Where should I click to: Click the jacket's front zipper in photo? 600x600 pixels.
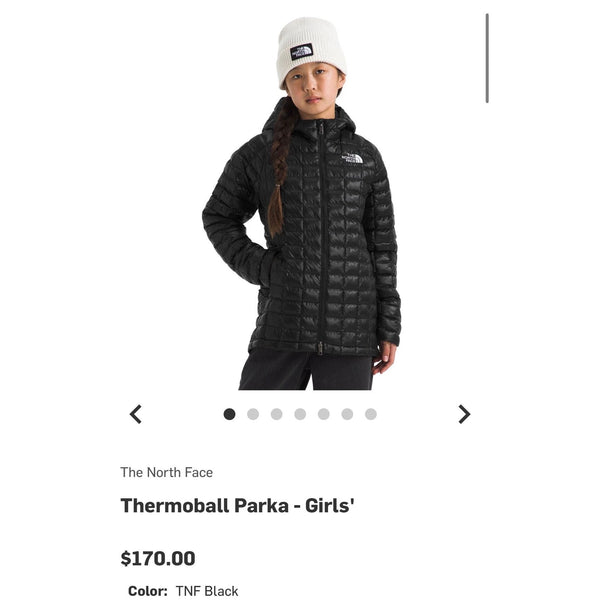[x=322, y=237]
